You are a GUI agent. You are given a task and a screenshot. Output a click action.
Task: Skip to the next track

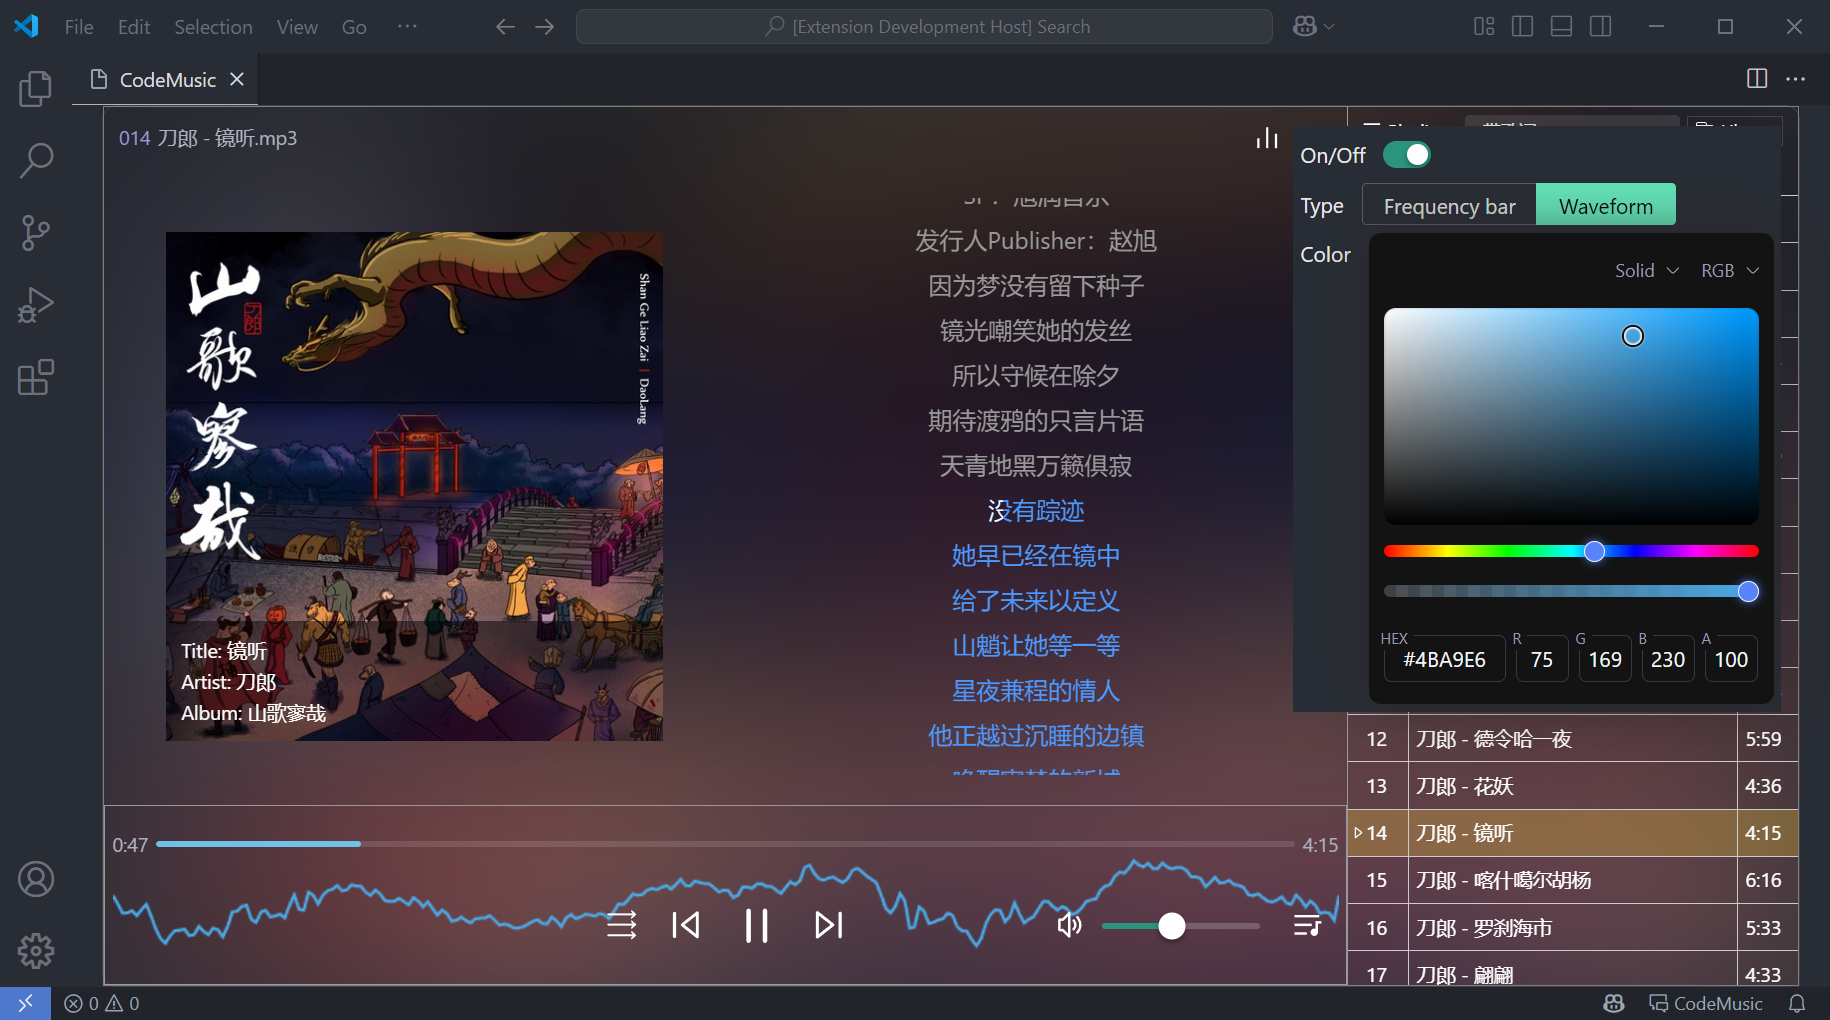[x=829, y=925]
